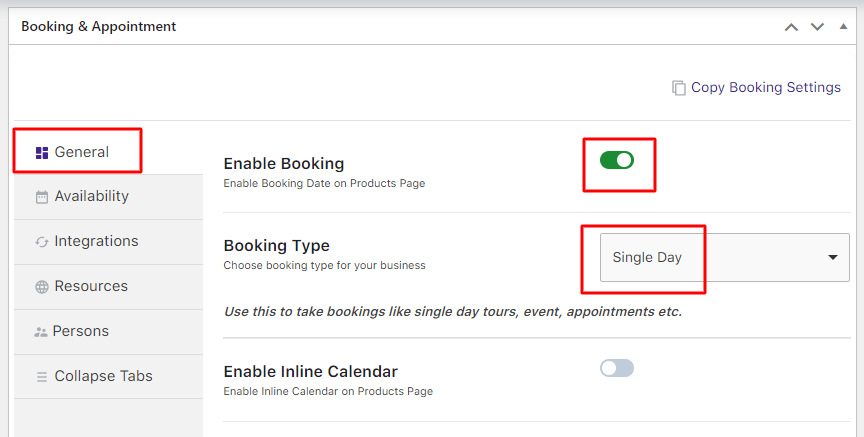Collapse the Booking & Appointment panel triangle
864x437 pixels.
click(x=843, y=27)
